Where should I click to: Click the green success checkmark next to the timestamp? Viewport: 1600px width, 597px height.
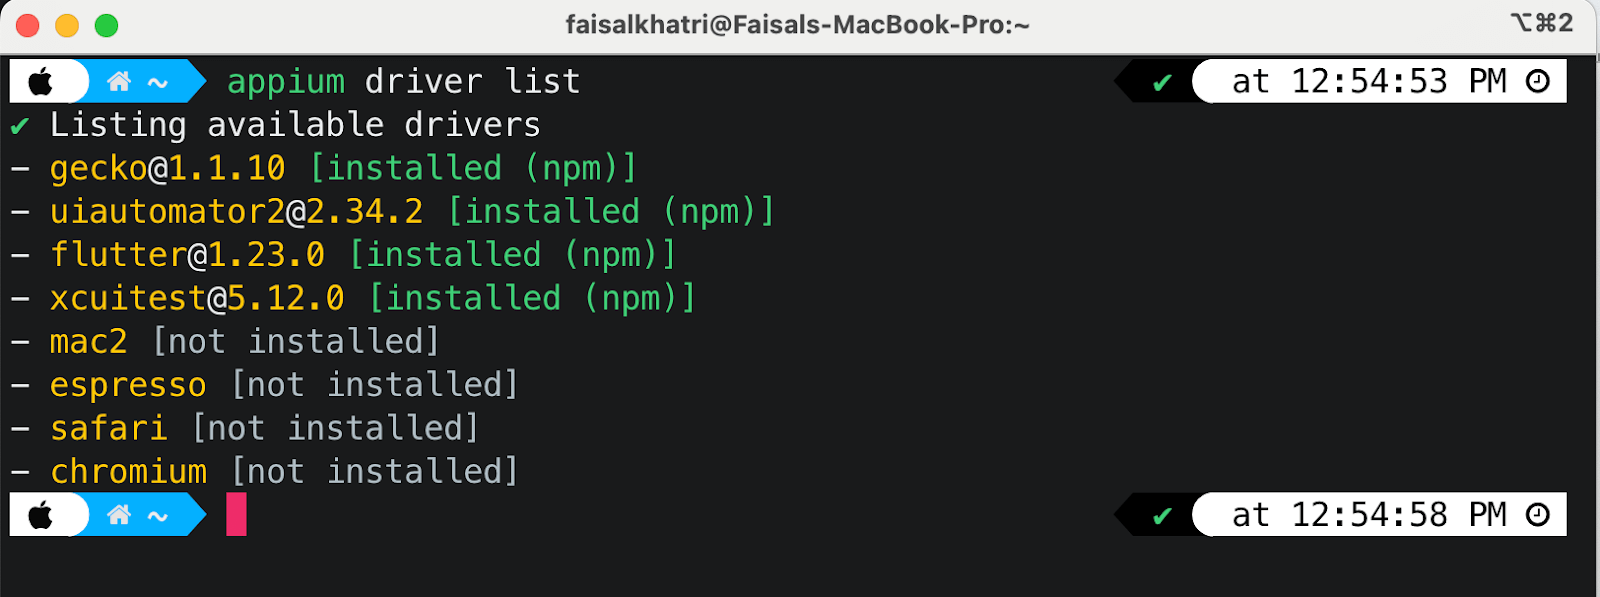1162,81
